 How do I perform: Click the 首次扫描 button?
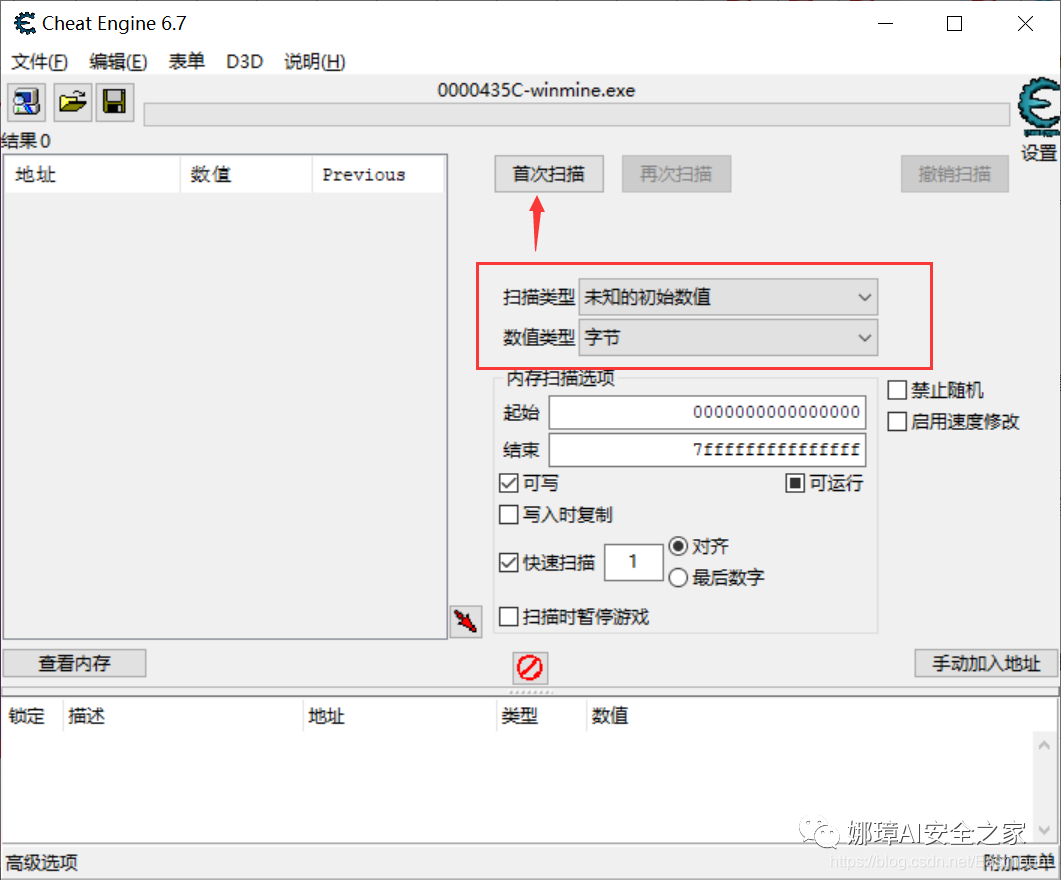pos(549,174)
